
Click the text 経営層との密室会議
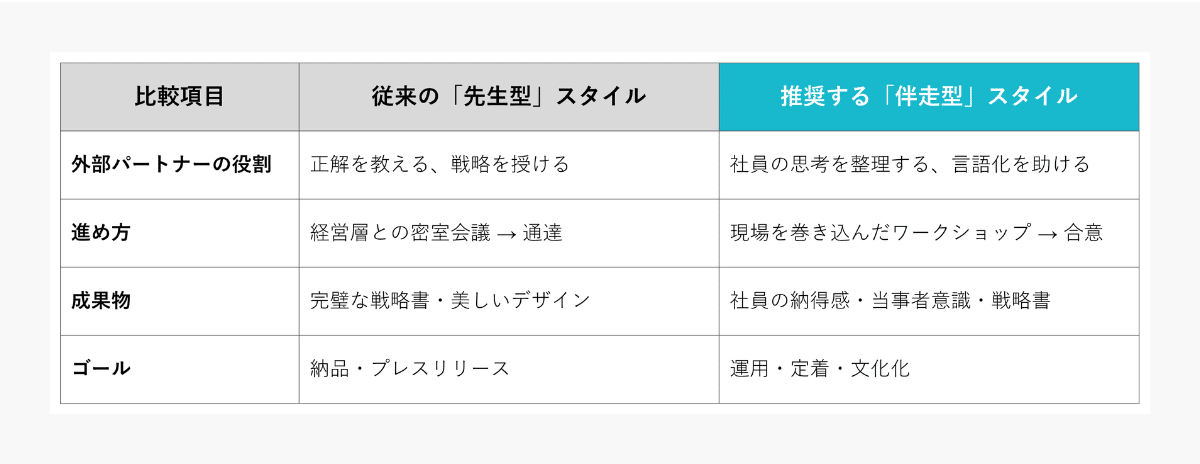pyautogui.click(x=400, y=233)
